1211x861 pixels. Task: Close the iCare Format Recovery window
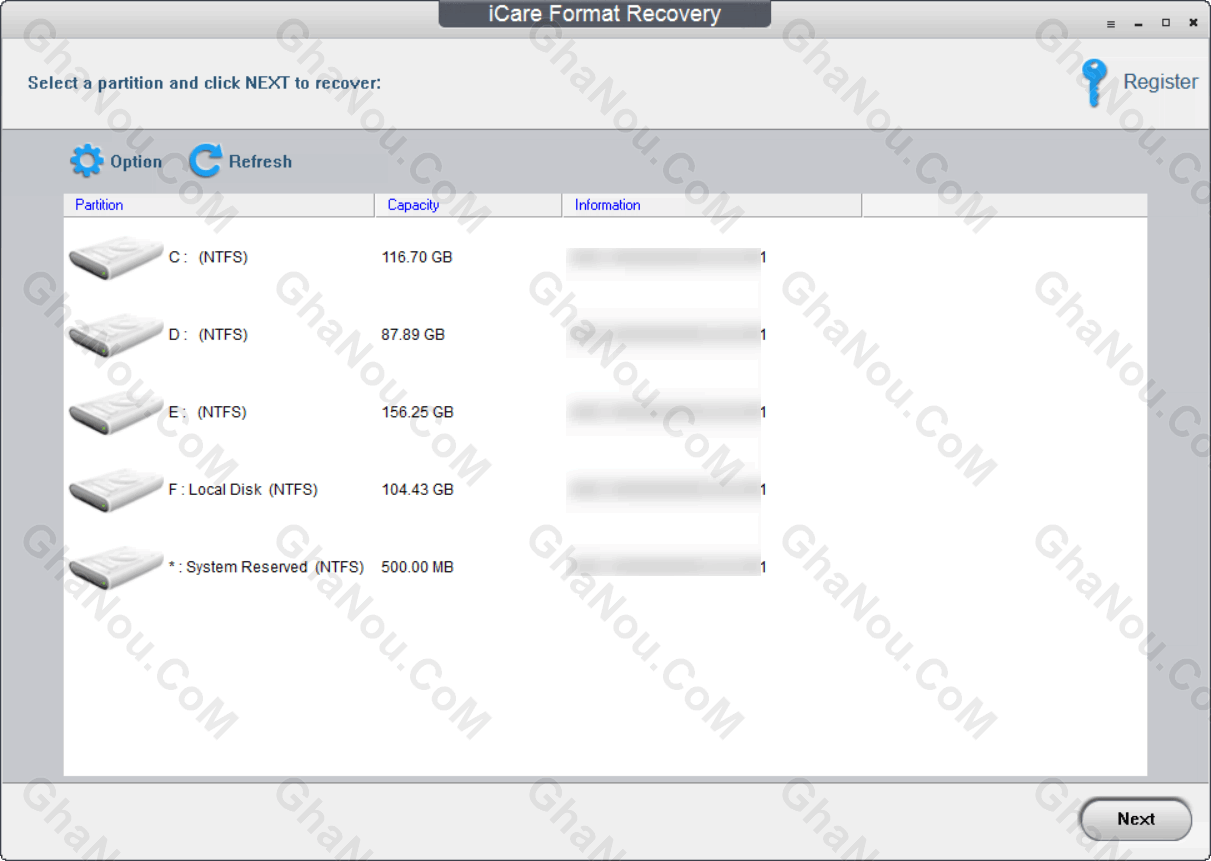[1193, 23]
